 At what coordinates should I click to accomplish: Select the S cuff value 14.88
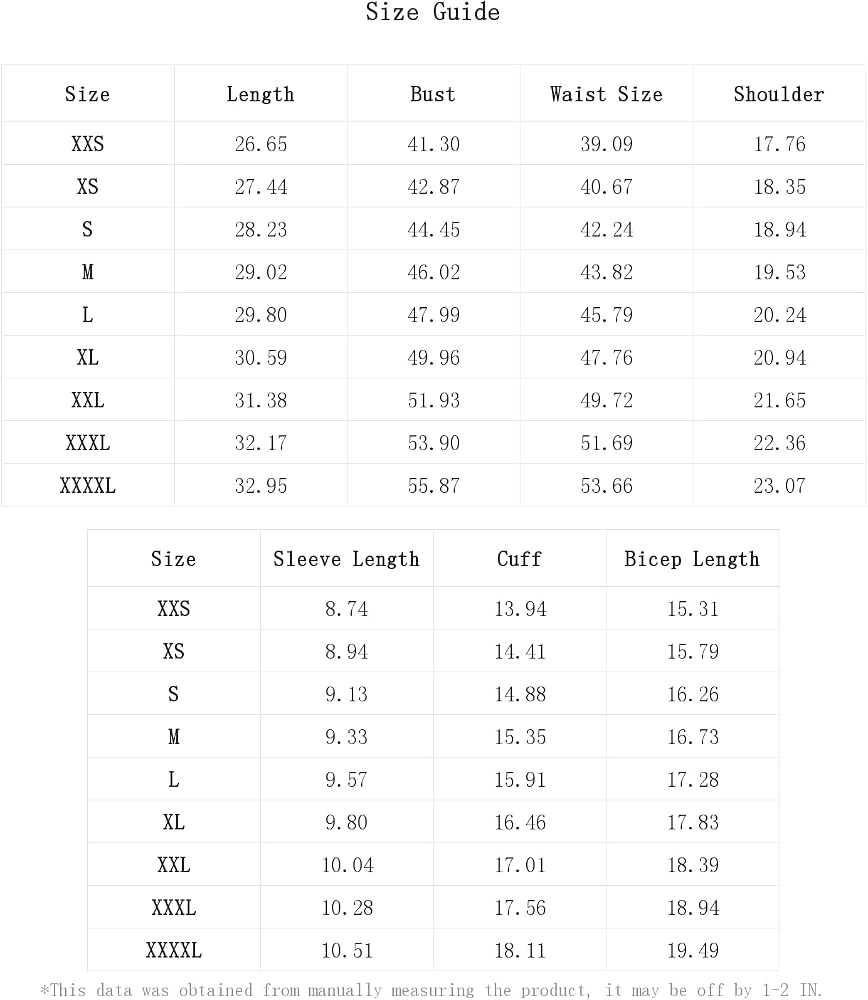tap(520, 695)
